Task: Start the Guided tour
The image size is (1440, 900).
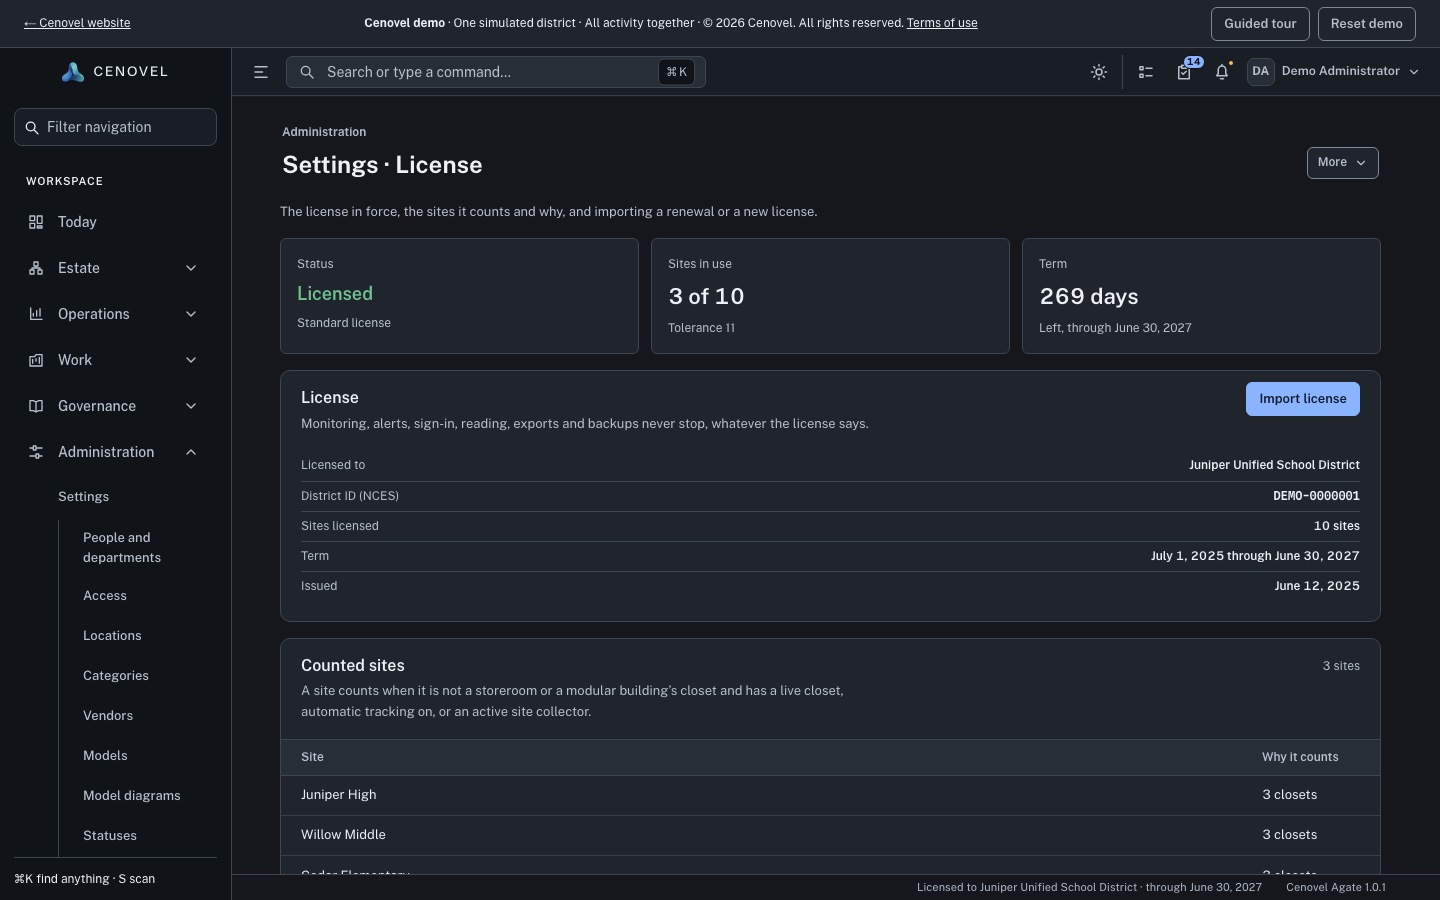Action: pos(1260,24)
